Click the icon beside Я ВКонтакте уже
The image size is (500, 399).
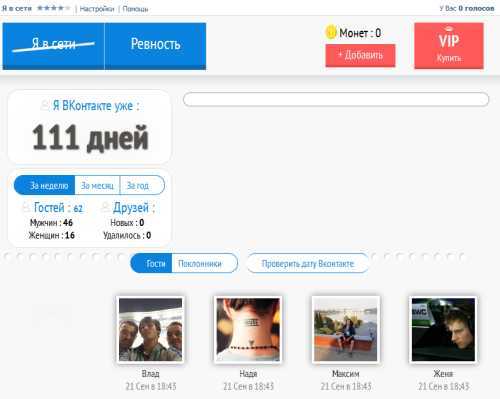click(x=45, y=106)
